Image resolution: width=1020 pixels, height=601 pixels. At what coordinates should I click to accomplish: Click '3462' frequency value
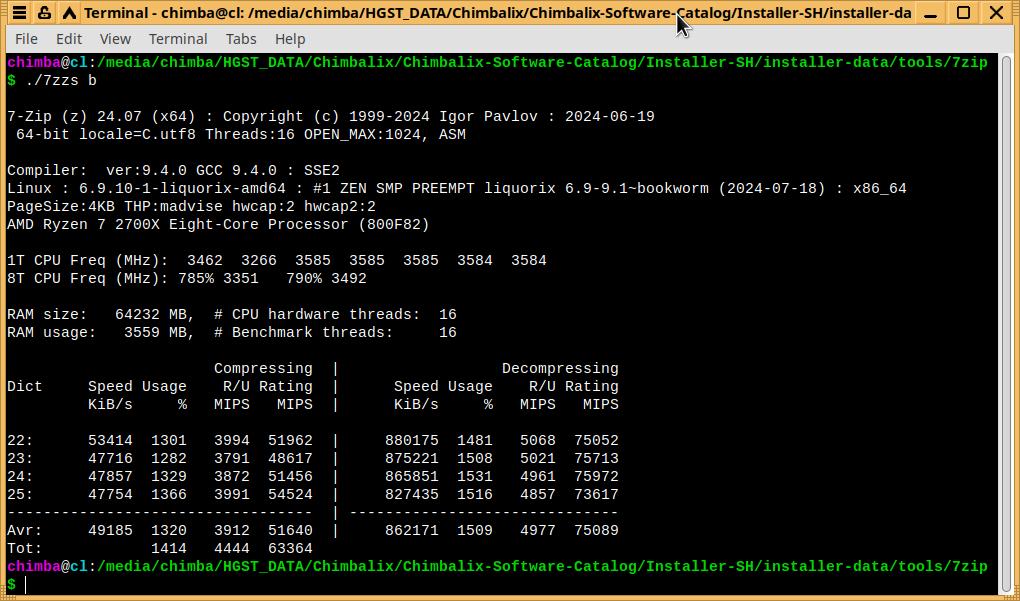click(x=204, y=261)
